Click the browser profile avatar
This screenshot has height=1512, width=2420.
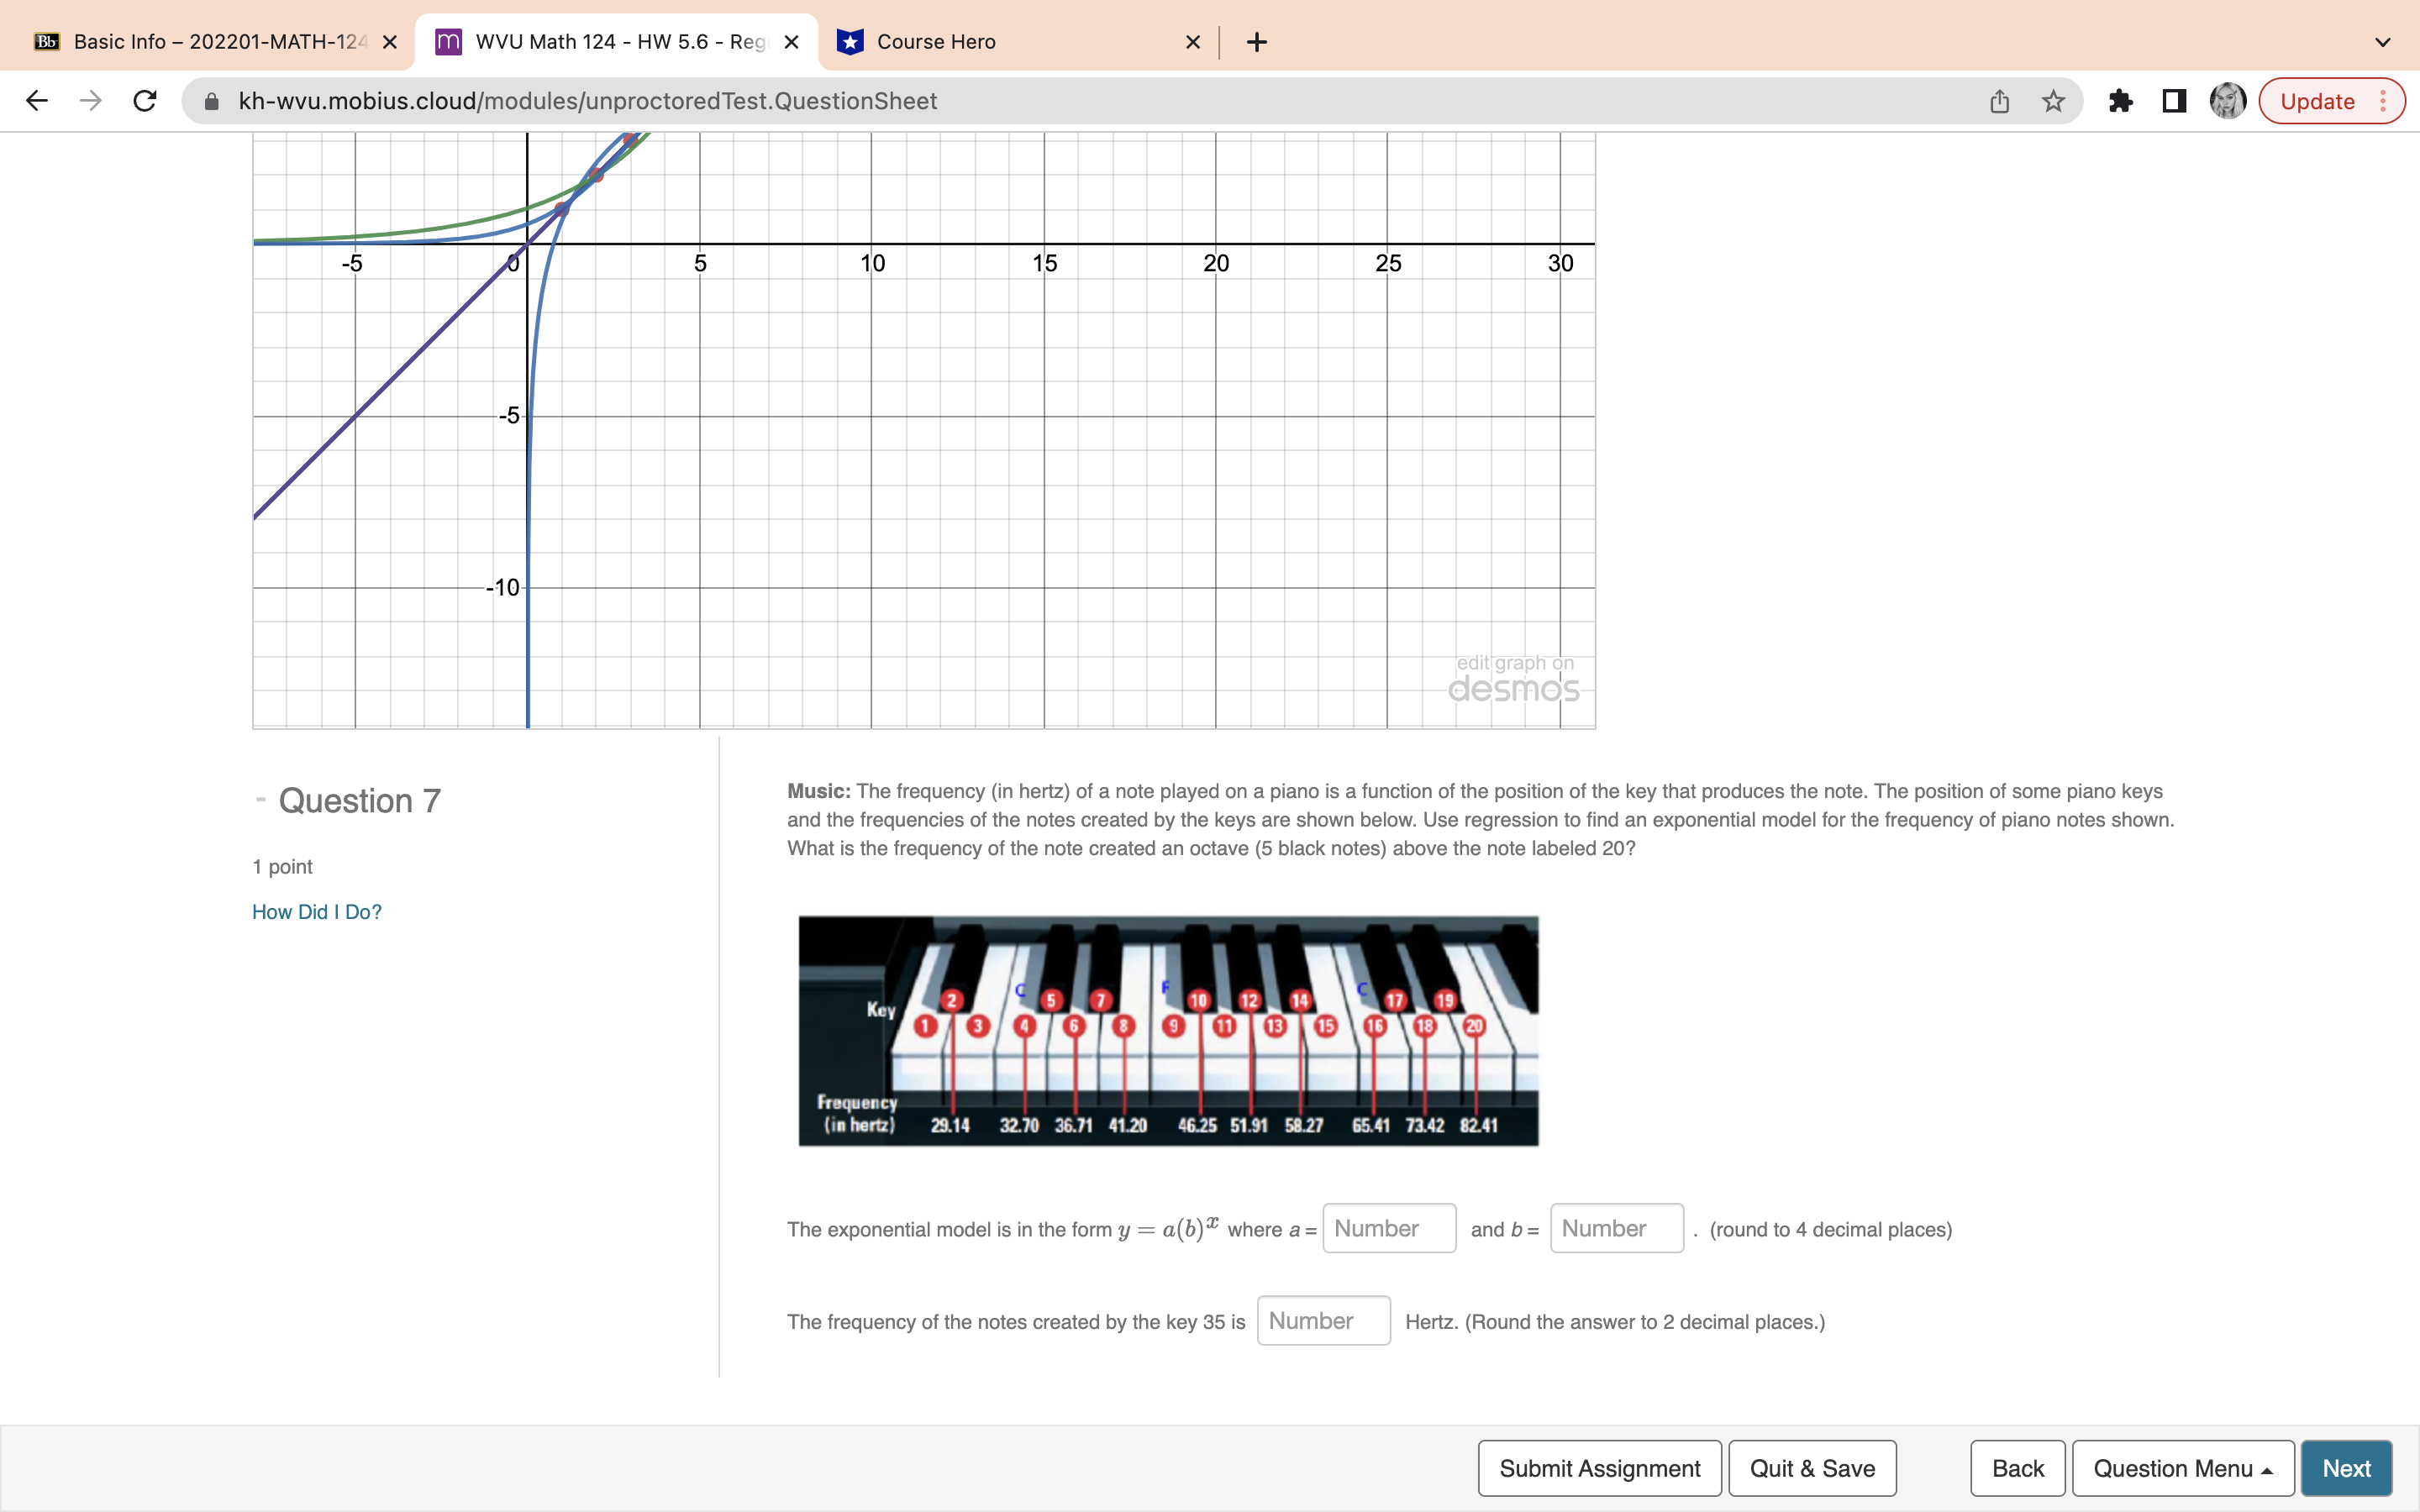point(2227,100)
